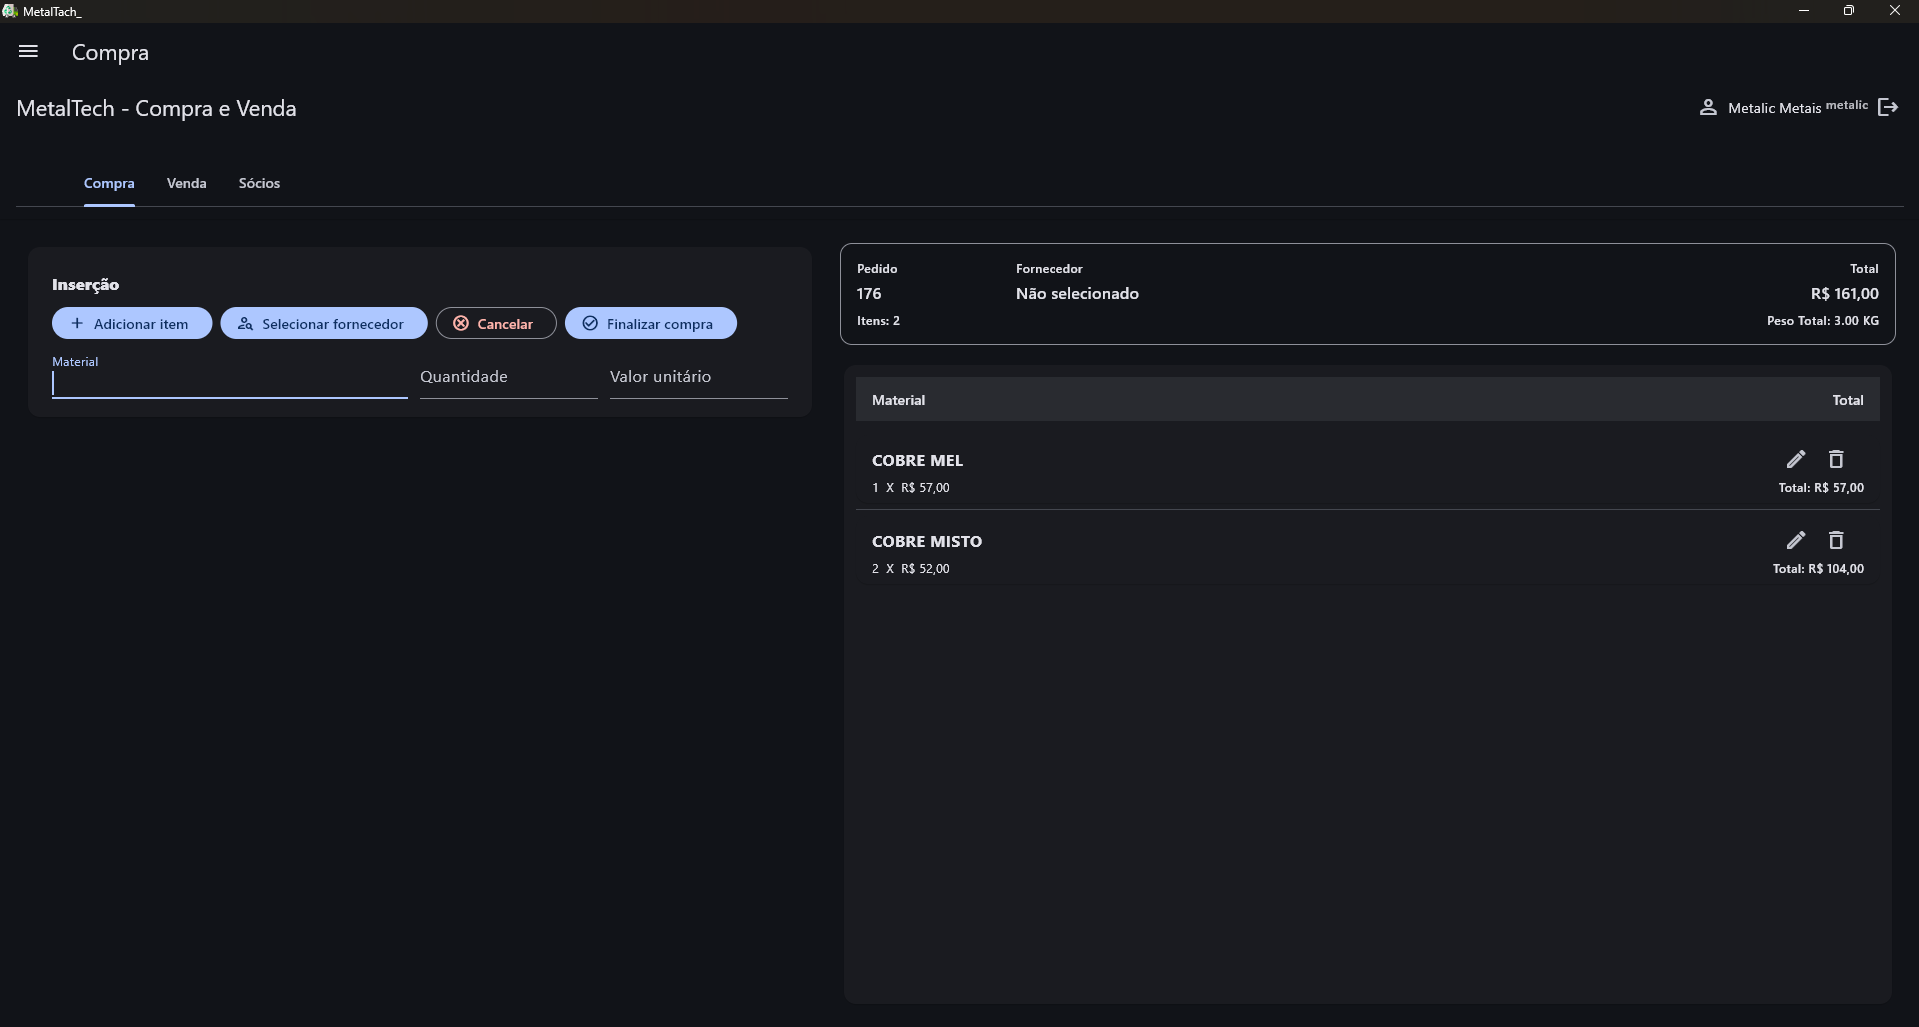Viewport: 1919px width, 1027px height.
Task: Edit COBRE MISTO with the pencil icon
Action: click(1796, 539)
